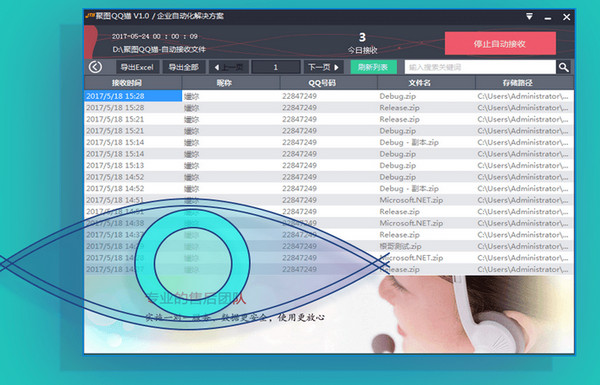600x385 pixels.
Task: Click the QQ号码 column header
Action: [329, 83]
